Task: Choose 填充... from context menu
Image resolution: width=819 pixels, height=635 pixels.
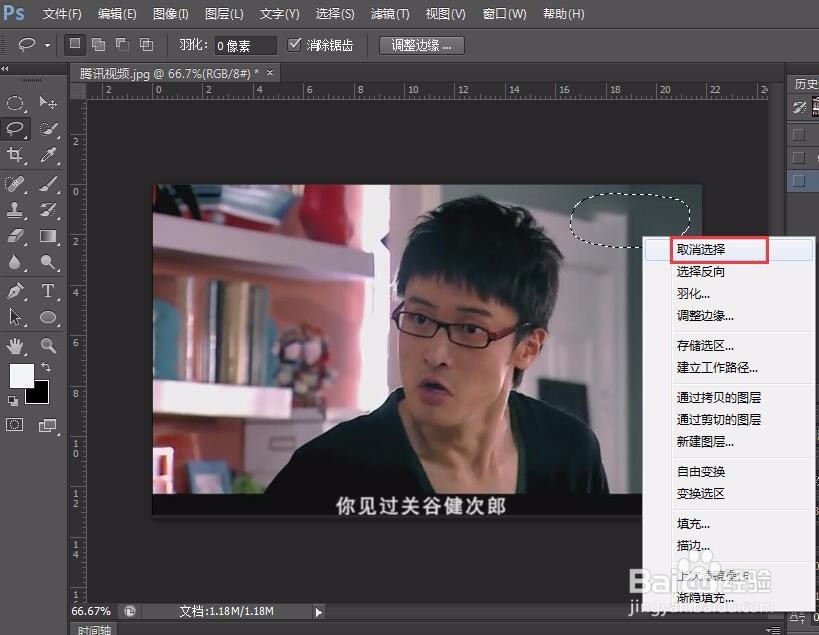Action: pyautogui.click(x=730, y=524)
